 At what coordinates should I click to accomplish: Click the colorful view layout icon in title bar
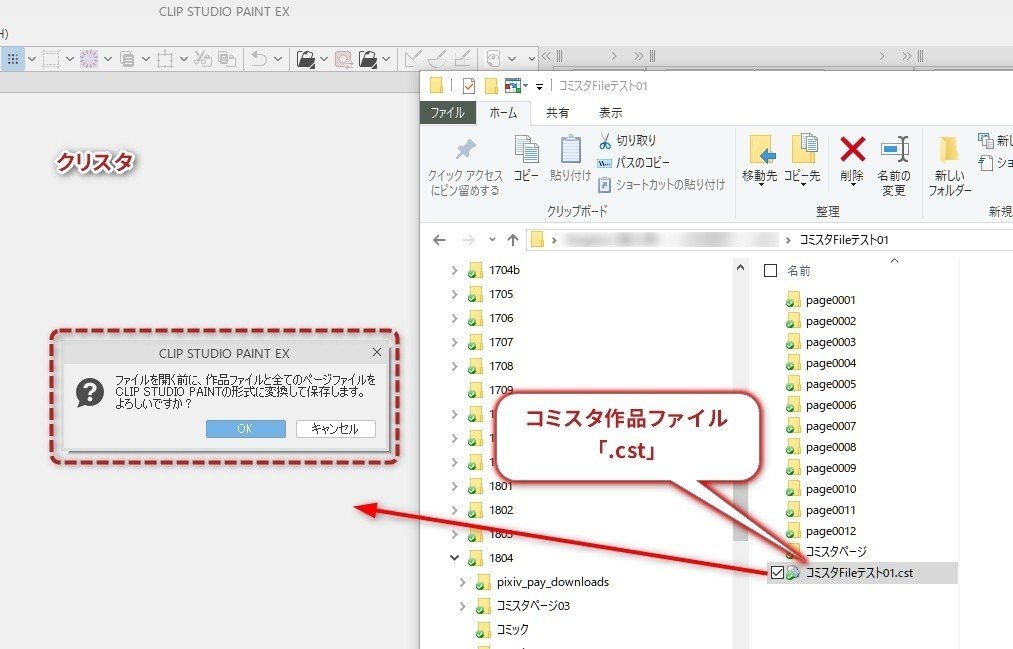(513, 85)
